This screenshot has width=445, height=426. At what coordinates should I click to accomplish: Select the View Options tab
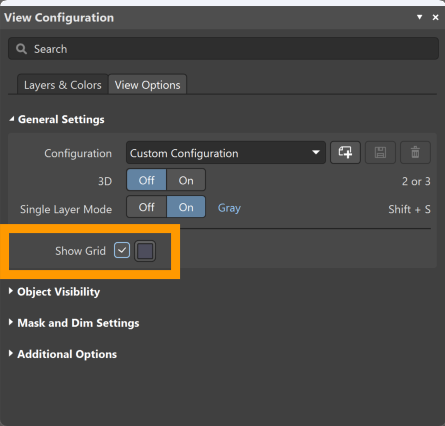[x=147, y=85]
